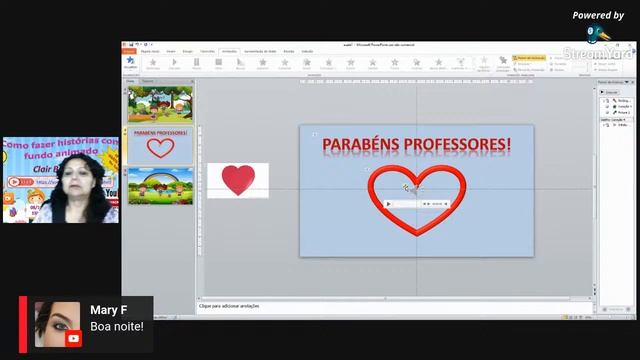Viewport: 640px width, 360px height.
Task: Choose the Parar stop animation effect
Action: point(218,64)
